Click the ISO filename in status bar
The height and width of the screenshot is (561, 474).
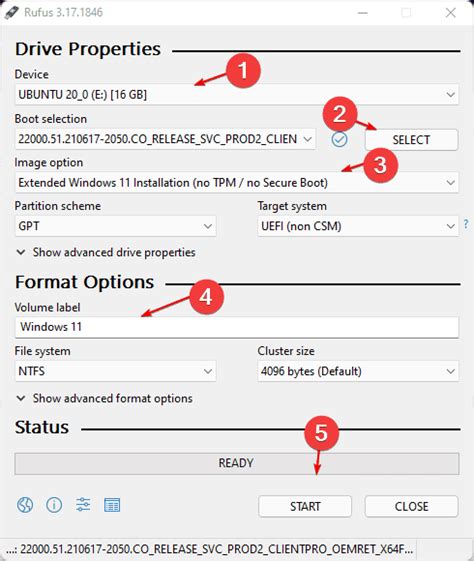[210, 549]
